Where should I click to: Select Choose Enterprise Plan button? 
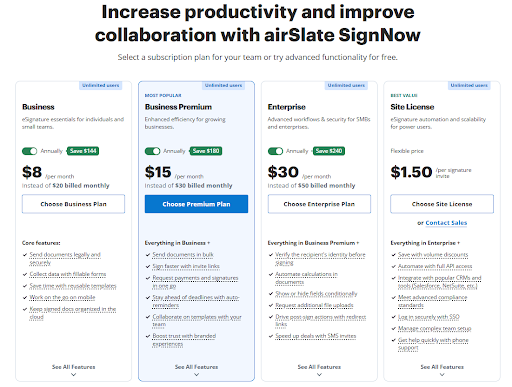coord(319,204)
